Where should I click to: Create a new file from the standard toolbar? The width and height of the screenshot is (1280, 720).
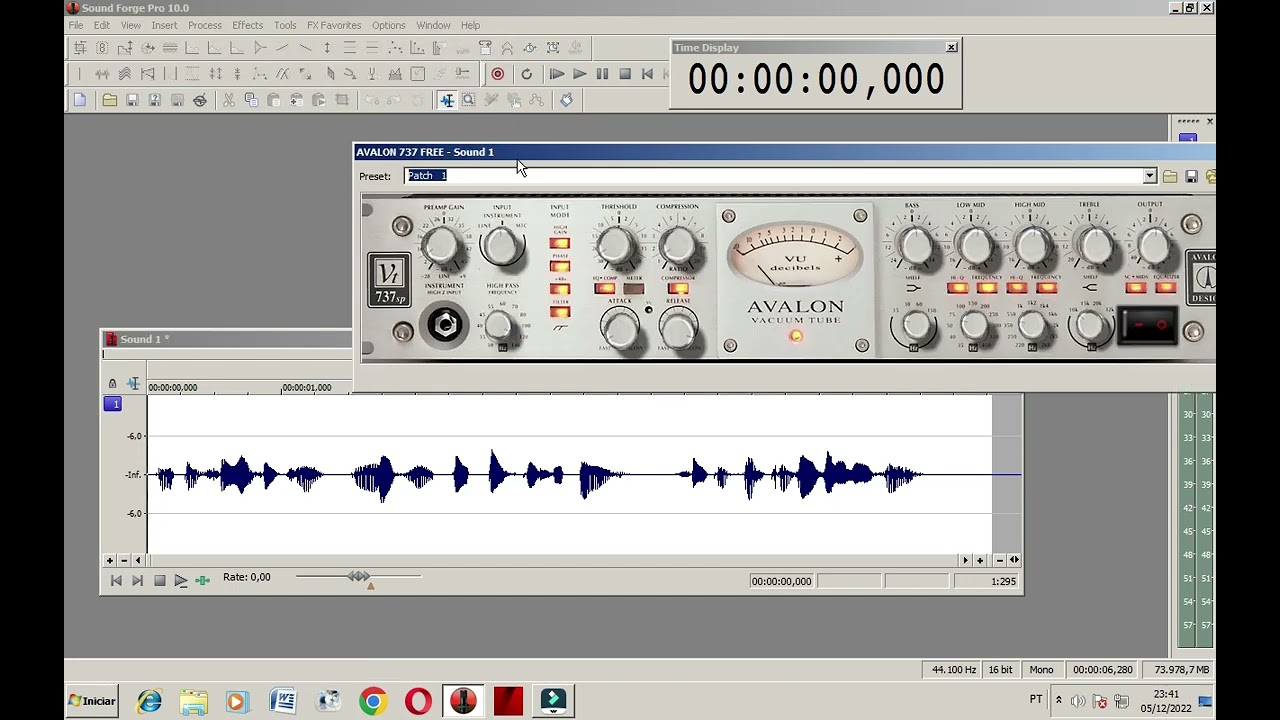[80, 100]
